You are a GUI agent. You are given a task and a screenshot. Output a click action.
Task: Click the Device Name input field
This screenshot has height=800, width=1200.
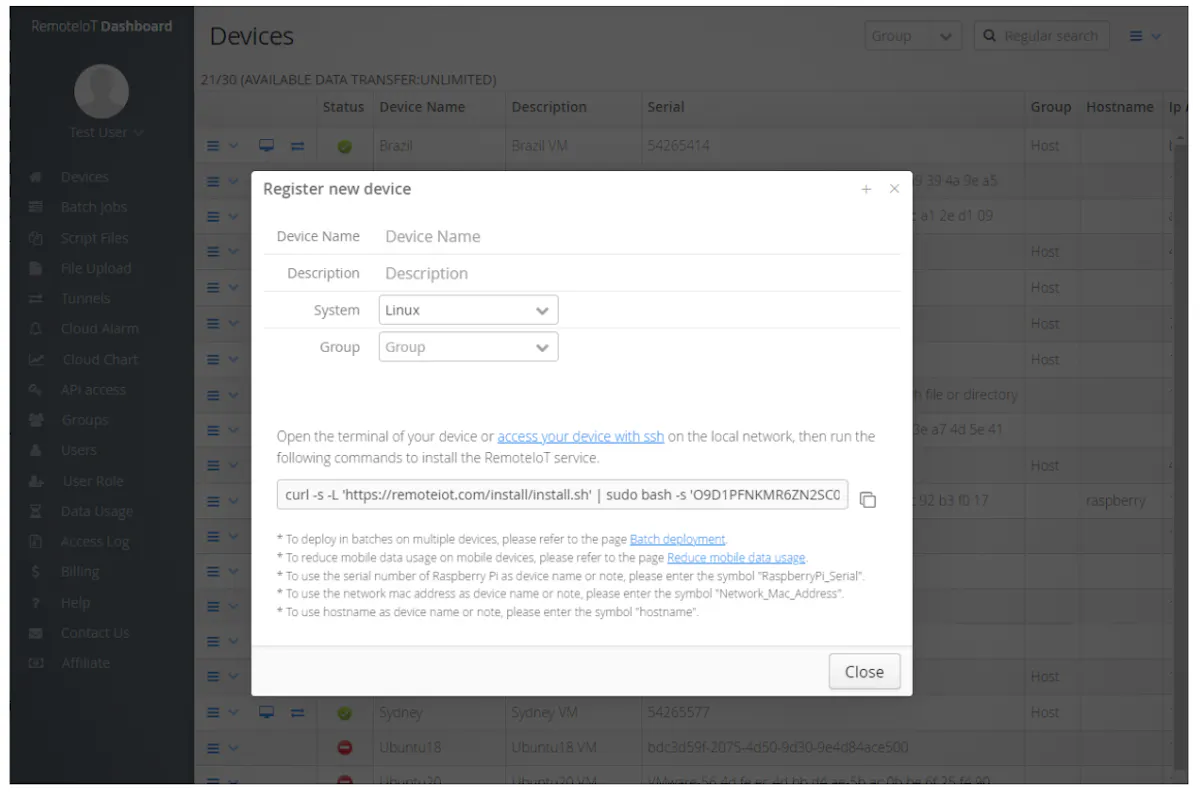[x=500, y=236]
